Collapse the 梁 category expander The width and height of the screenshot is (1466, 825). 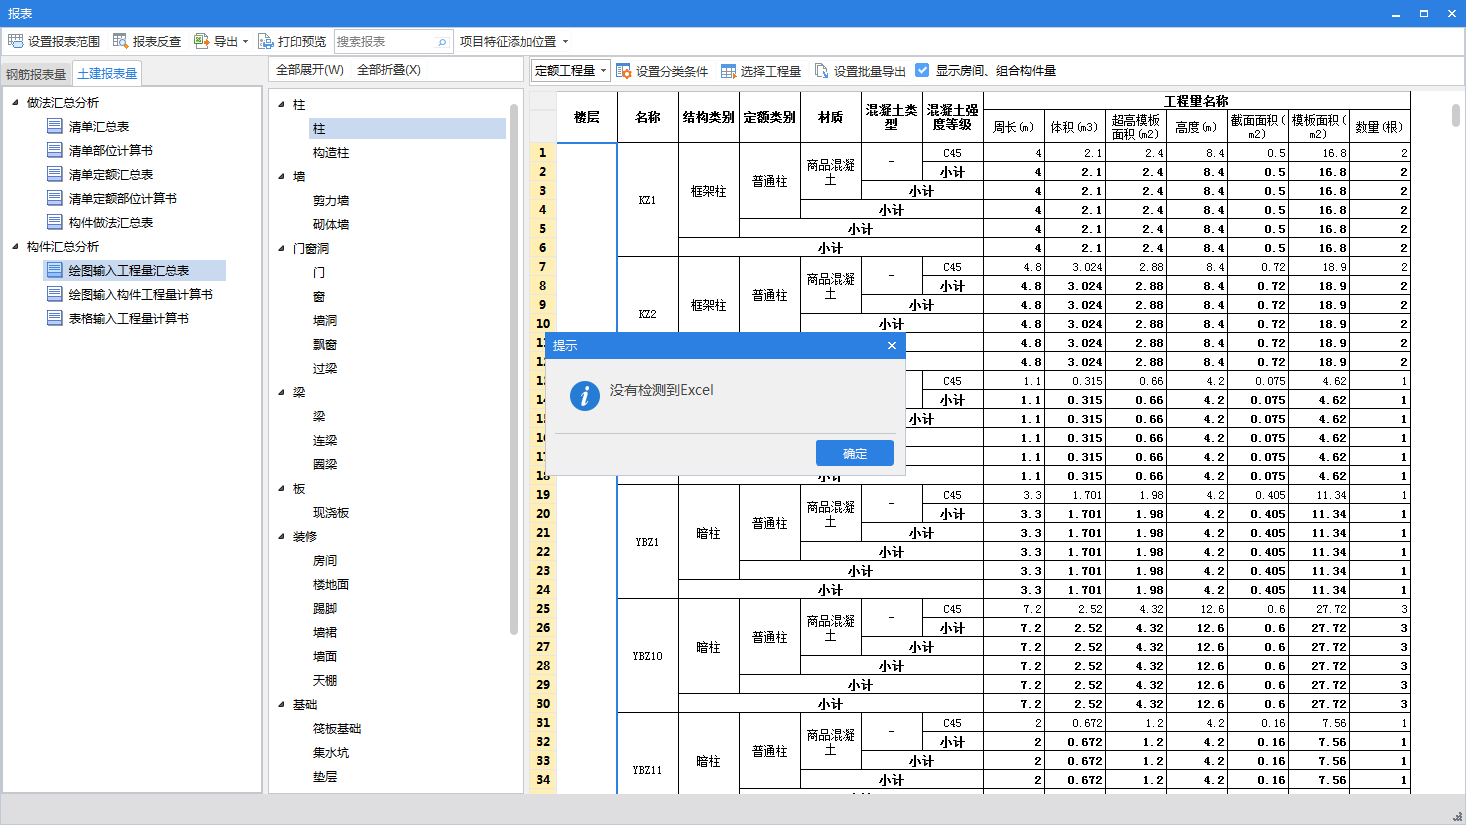[281, 392]
